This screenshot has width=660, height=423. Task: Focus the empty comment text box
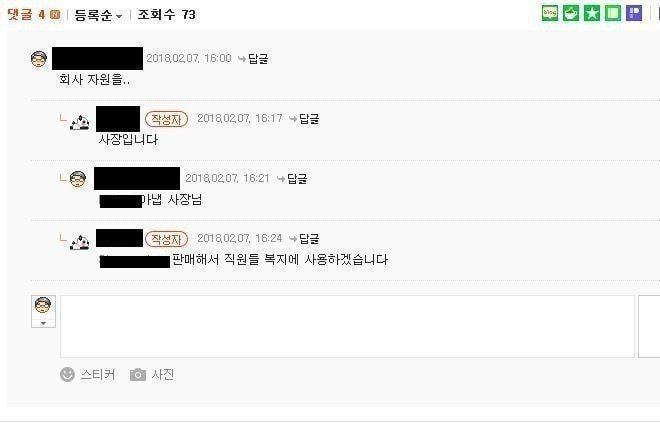pos(347,327)
